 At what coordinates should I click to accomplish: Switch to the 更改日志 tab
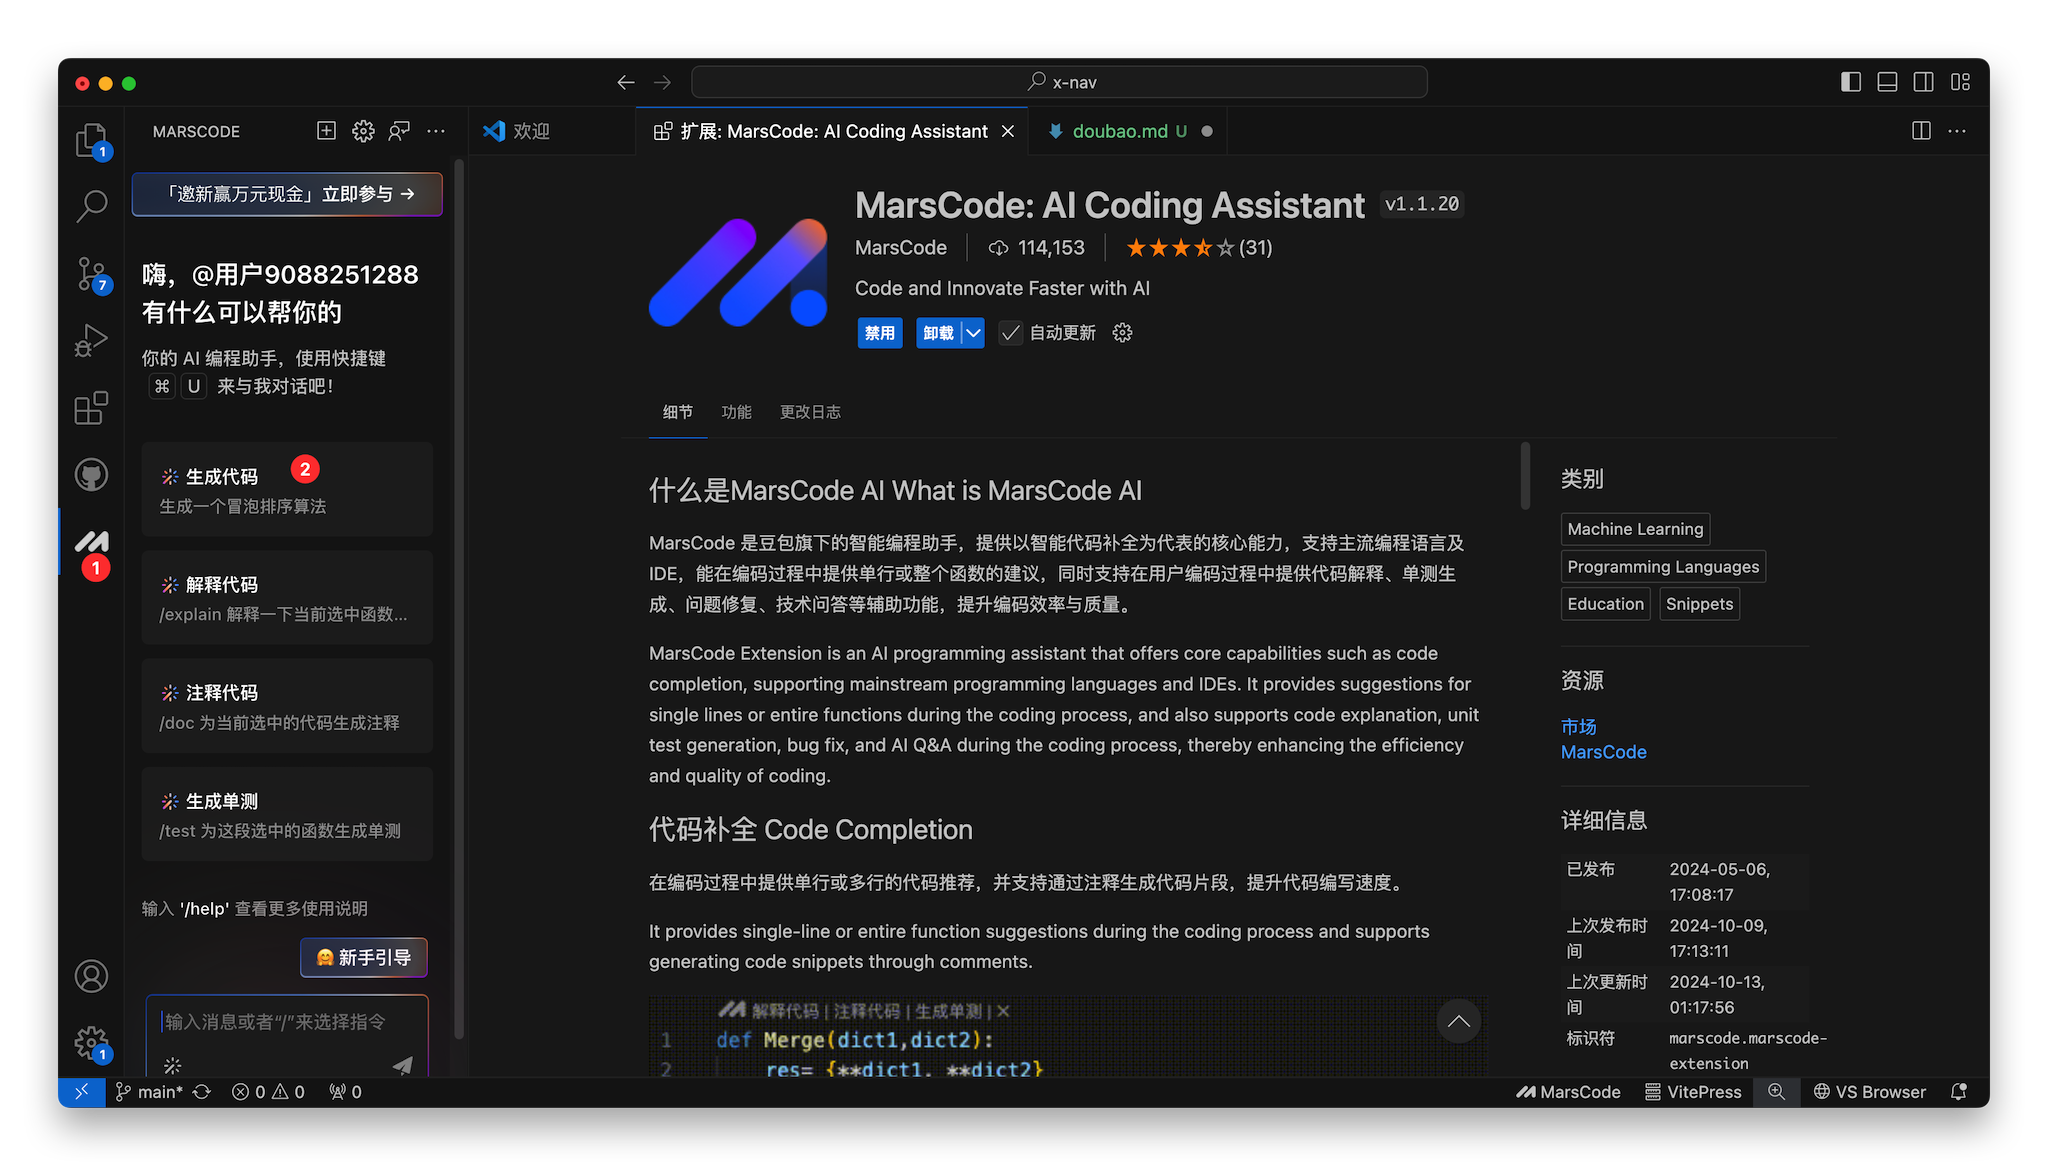tap(810, 412)
